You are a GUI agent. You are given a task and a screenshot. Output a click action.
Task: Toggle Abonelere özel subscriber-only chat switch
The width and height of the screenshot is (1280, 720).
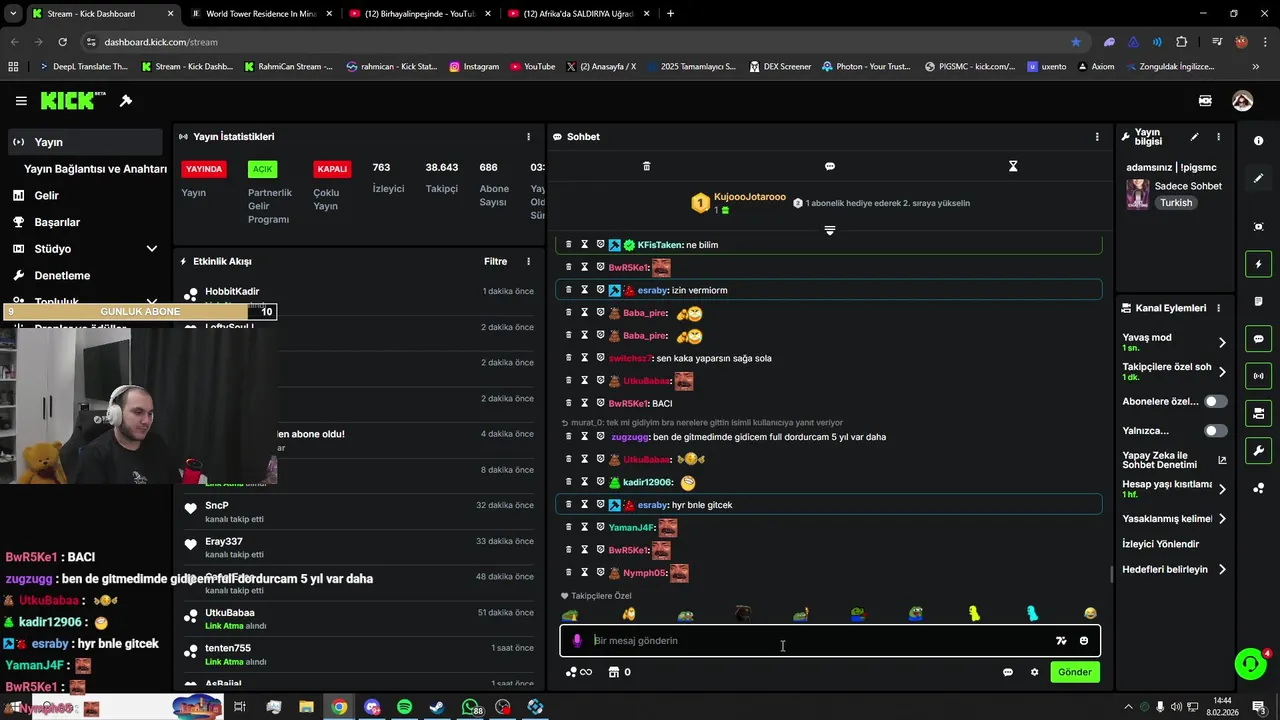click(1215, 401)
